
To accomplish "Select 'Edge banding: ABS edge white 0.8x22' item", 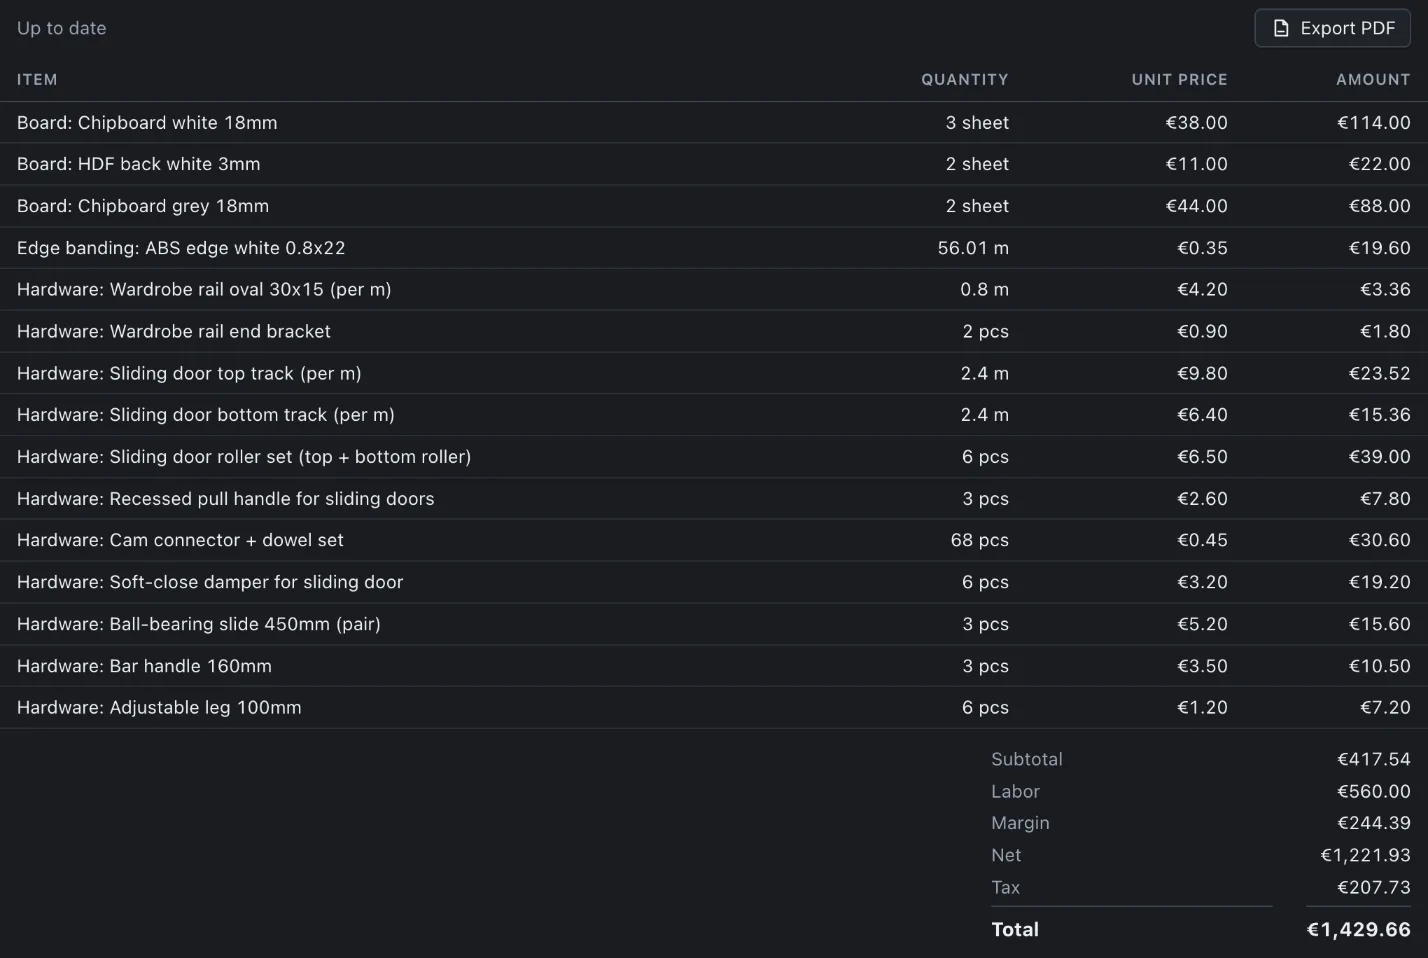I will pyautogui.click(x=181, y=248).
